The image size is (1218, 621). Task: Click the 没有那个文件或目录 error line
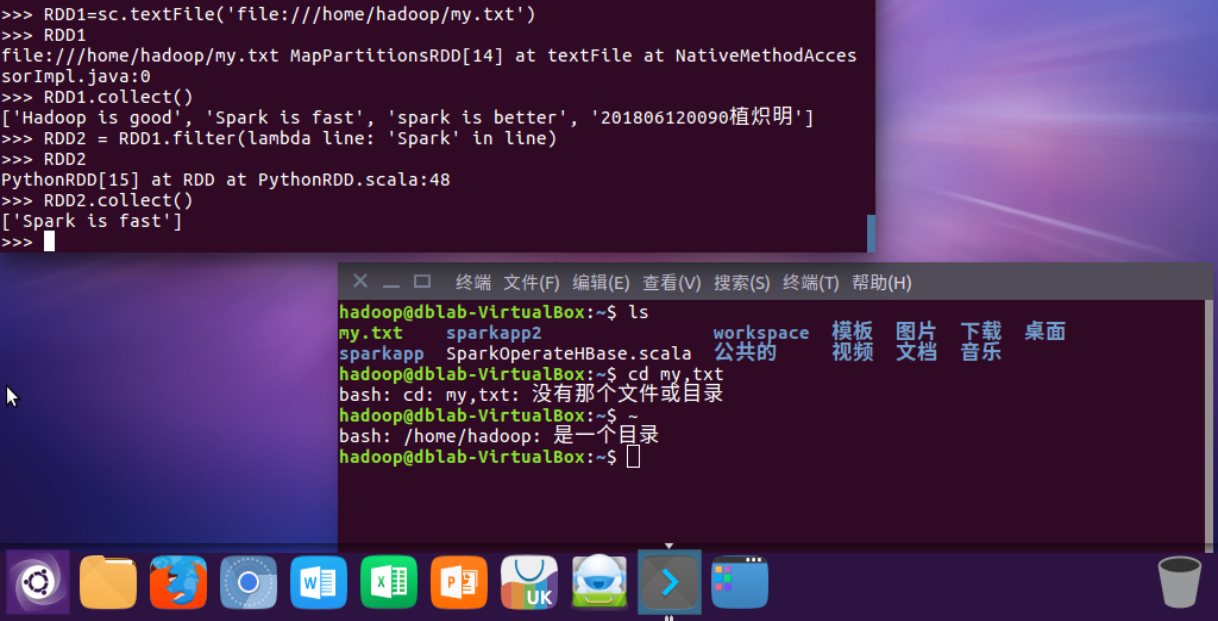531,395
